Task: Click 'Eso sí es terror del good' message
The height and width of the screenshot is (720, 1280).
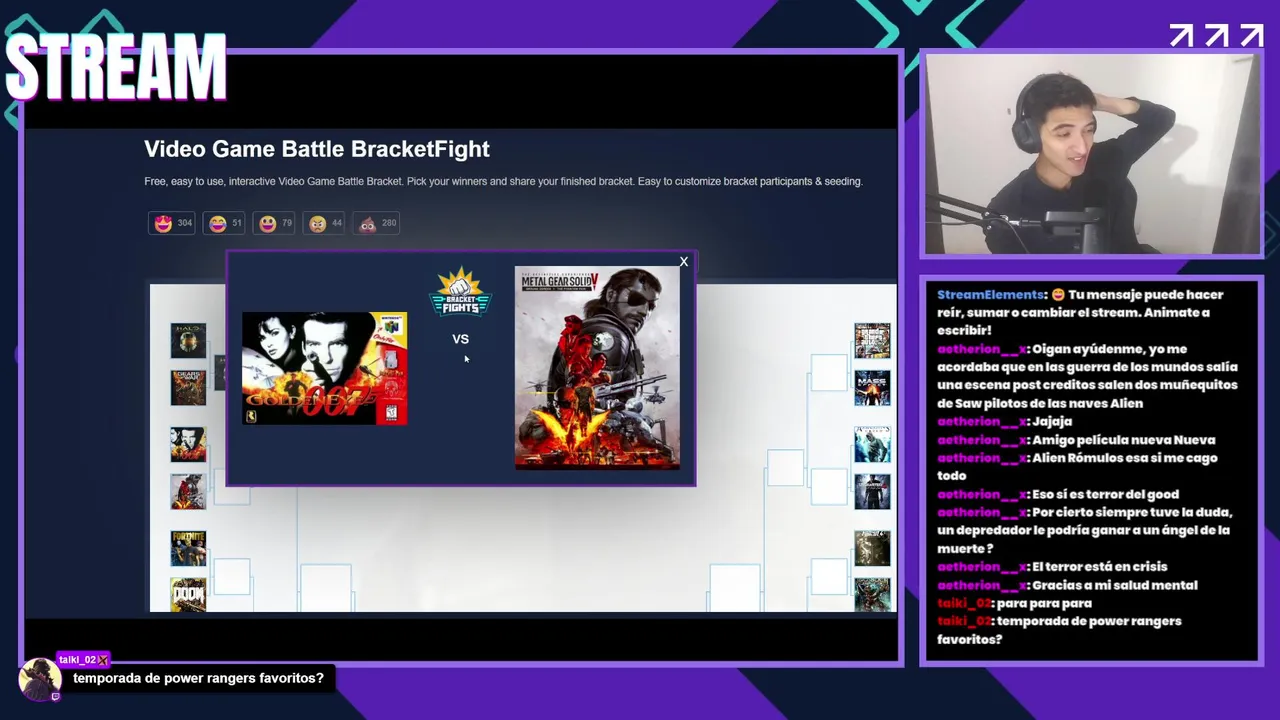Action: (x=1058, y=494)
